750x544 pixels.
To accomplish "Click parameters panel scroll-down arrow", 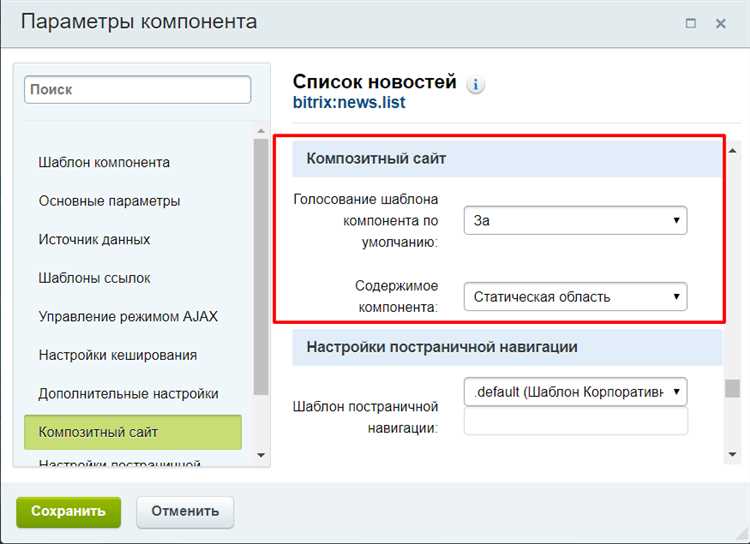I will click(732, 454).
